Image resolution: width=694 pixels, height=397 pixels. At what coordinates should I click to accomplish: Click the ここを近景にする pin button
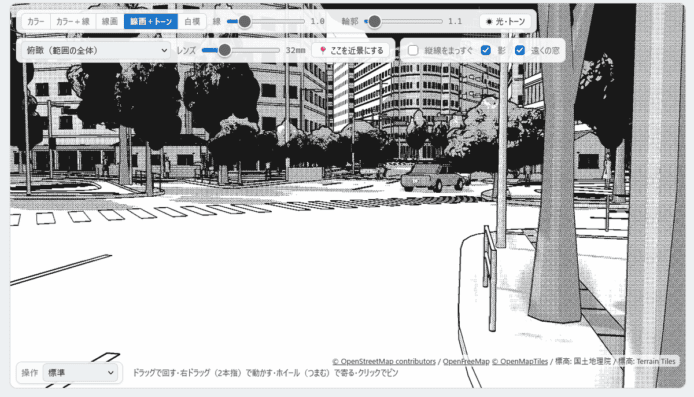click(352, 50)
